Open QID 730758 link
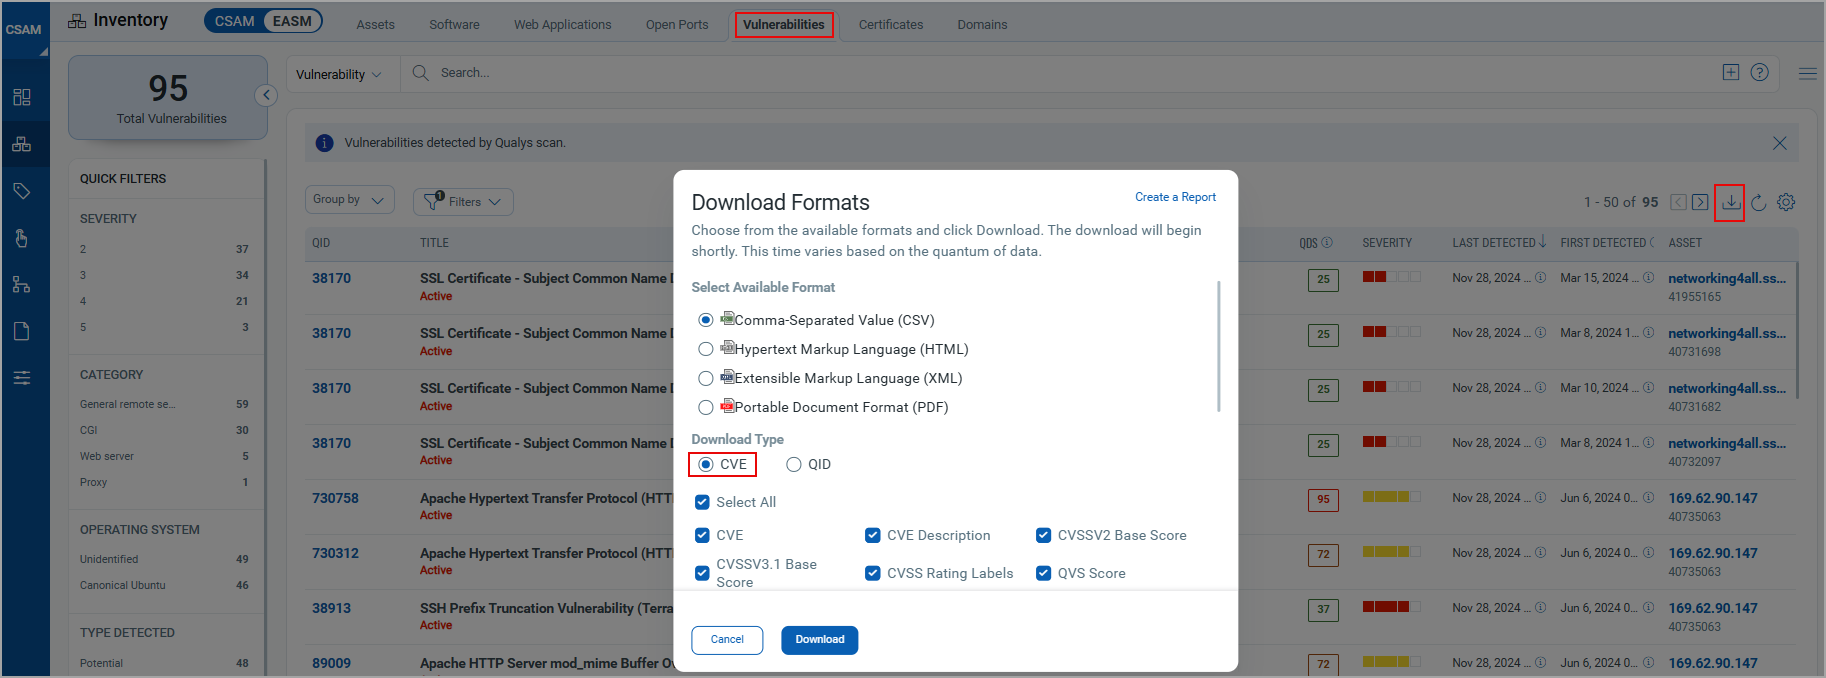The width and height of the screenshot is (1826, 678). [x=335, y=498]
